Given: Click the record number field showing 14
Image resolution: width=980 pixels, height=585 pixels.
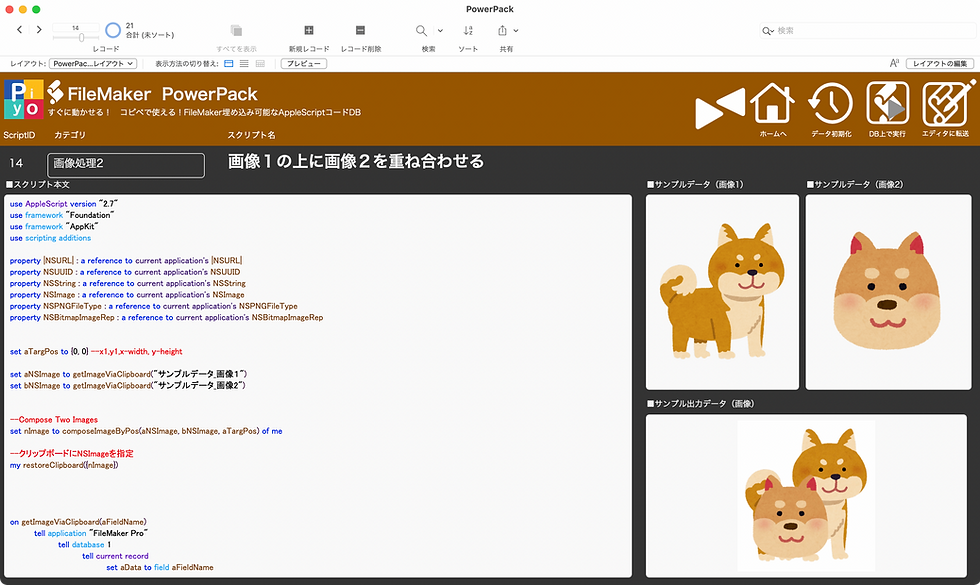Looking at the screenshot, I should pyautogui.click(x=76, y=28).
